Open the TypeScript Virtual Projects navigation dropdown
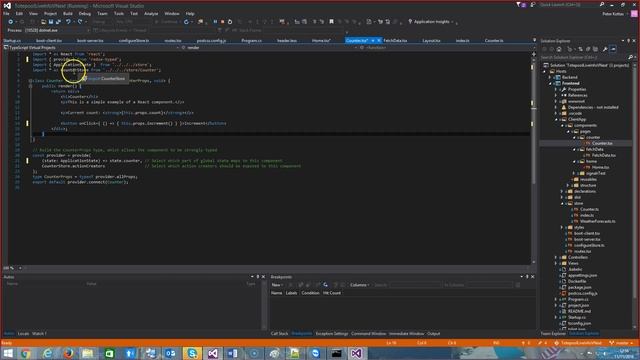This screenshot has width=640, height=360. [x=91, y=48]
